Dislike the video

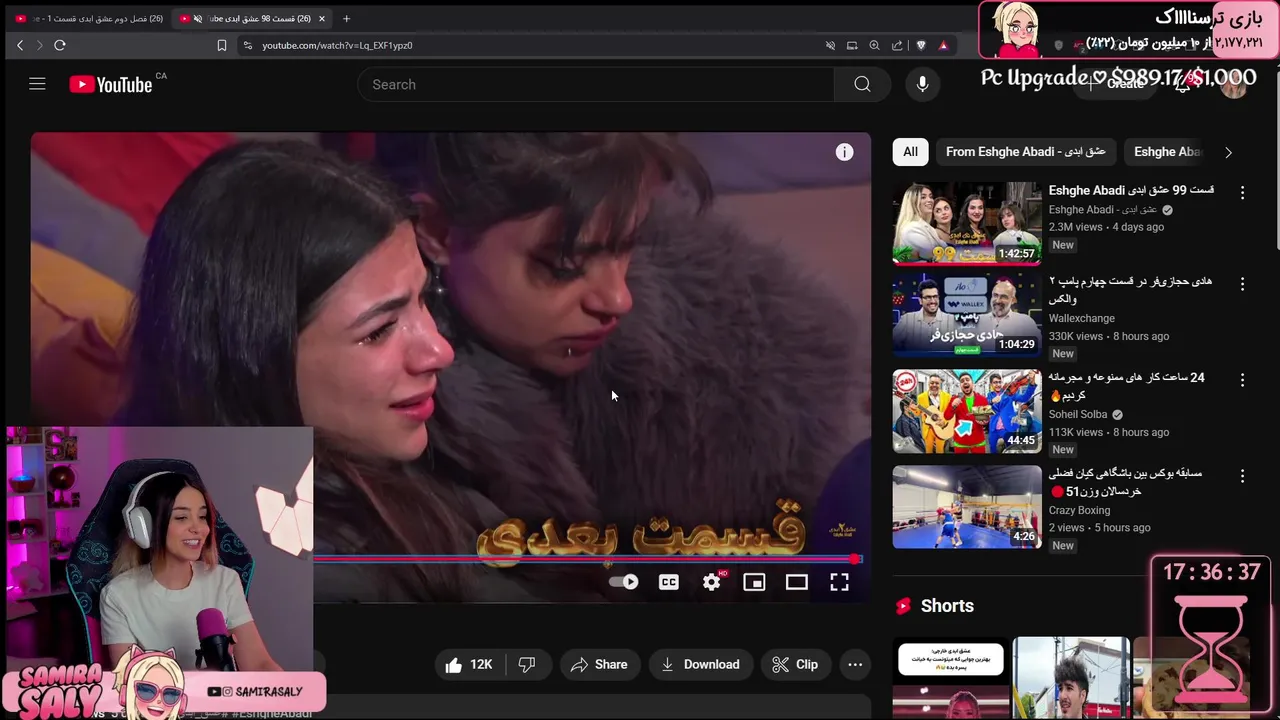pyautogui.click(x=527, y=664)
